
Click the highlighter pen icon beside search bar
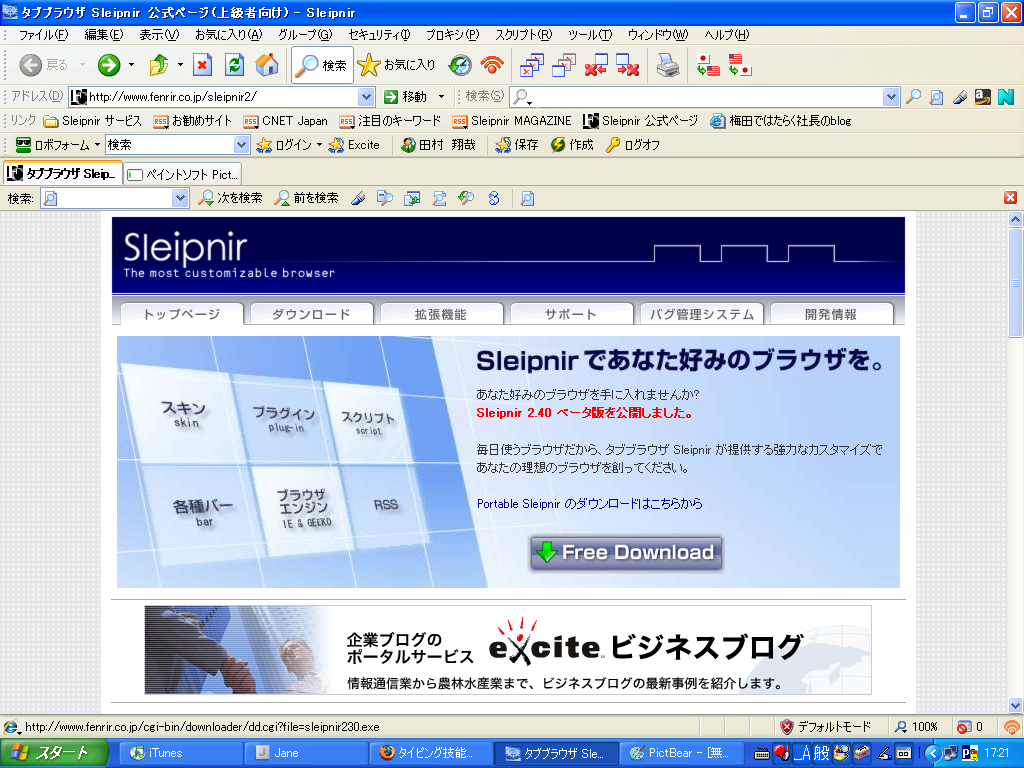pyautogui.click(x=960, y=97)
